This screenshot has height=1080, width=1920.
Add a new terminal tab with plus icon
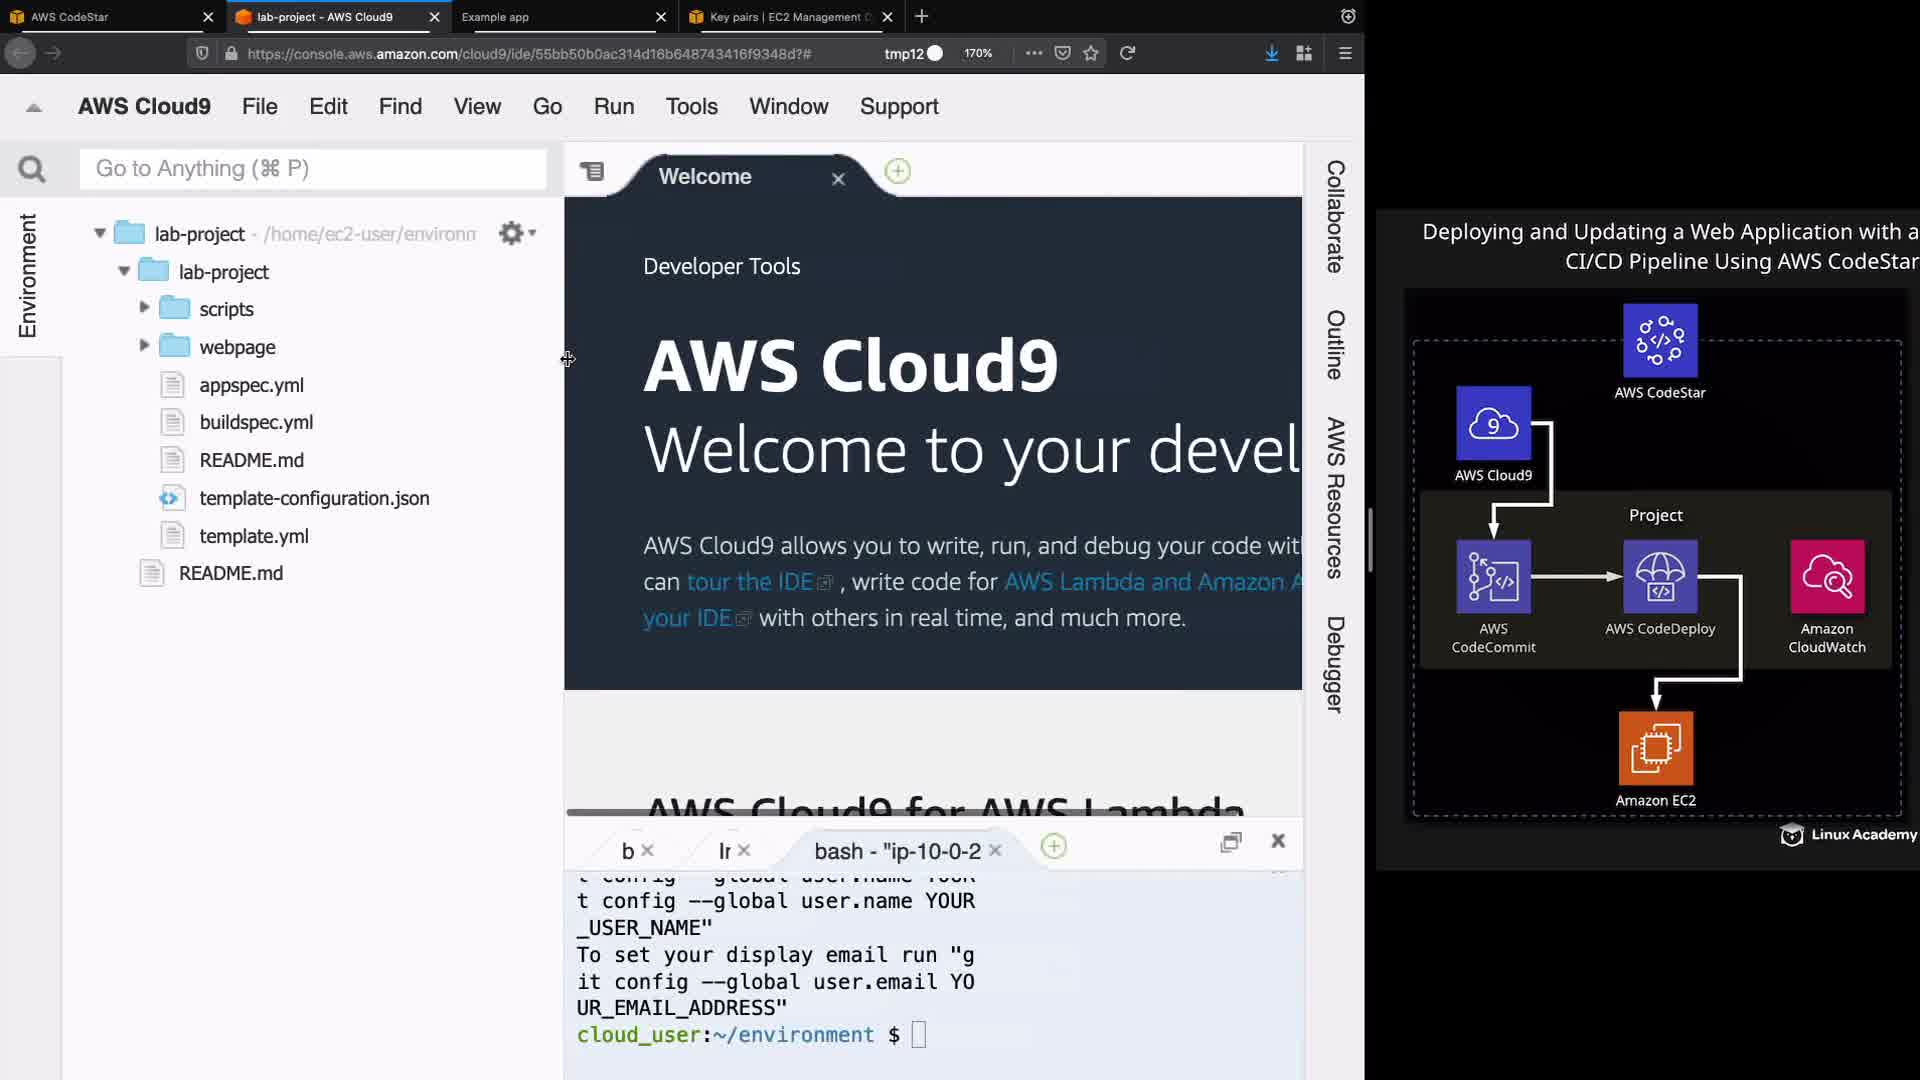[x=1053, y=847]
